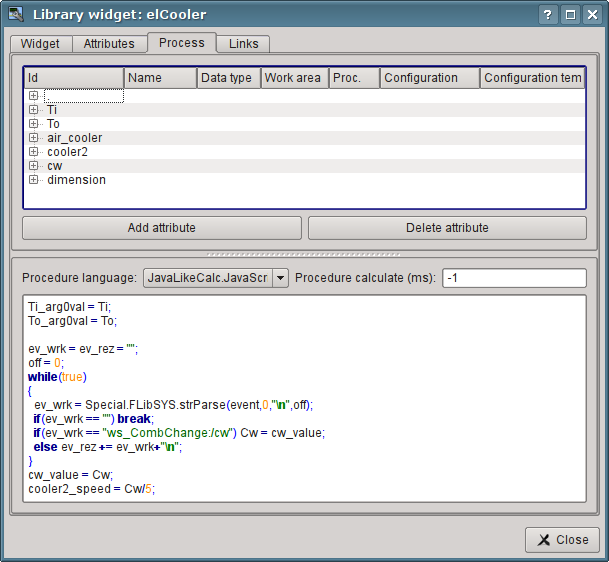The width and height of the screenshot is (609, 562).
Task: Go to the Links tab
Action: click(x=243, y=44)
